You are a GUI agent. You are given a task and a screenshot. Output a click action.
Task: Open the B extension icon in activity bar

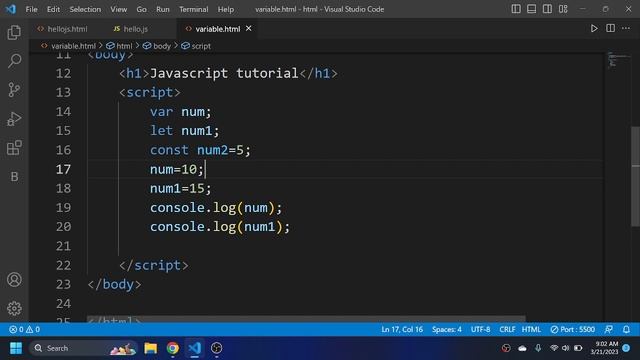pyautogui.click(x=14, y=177)
